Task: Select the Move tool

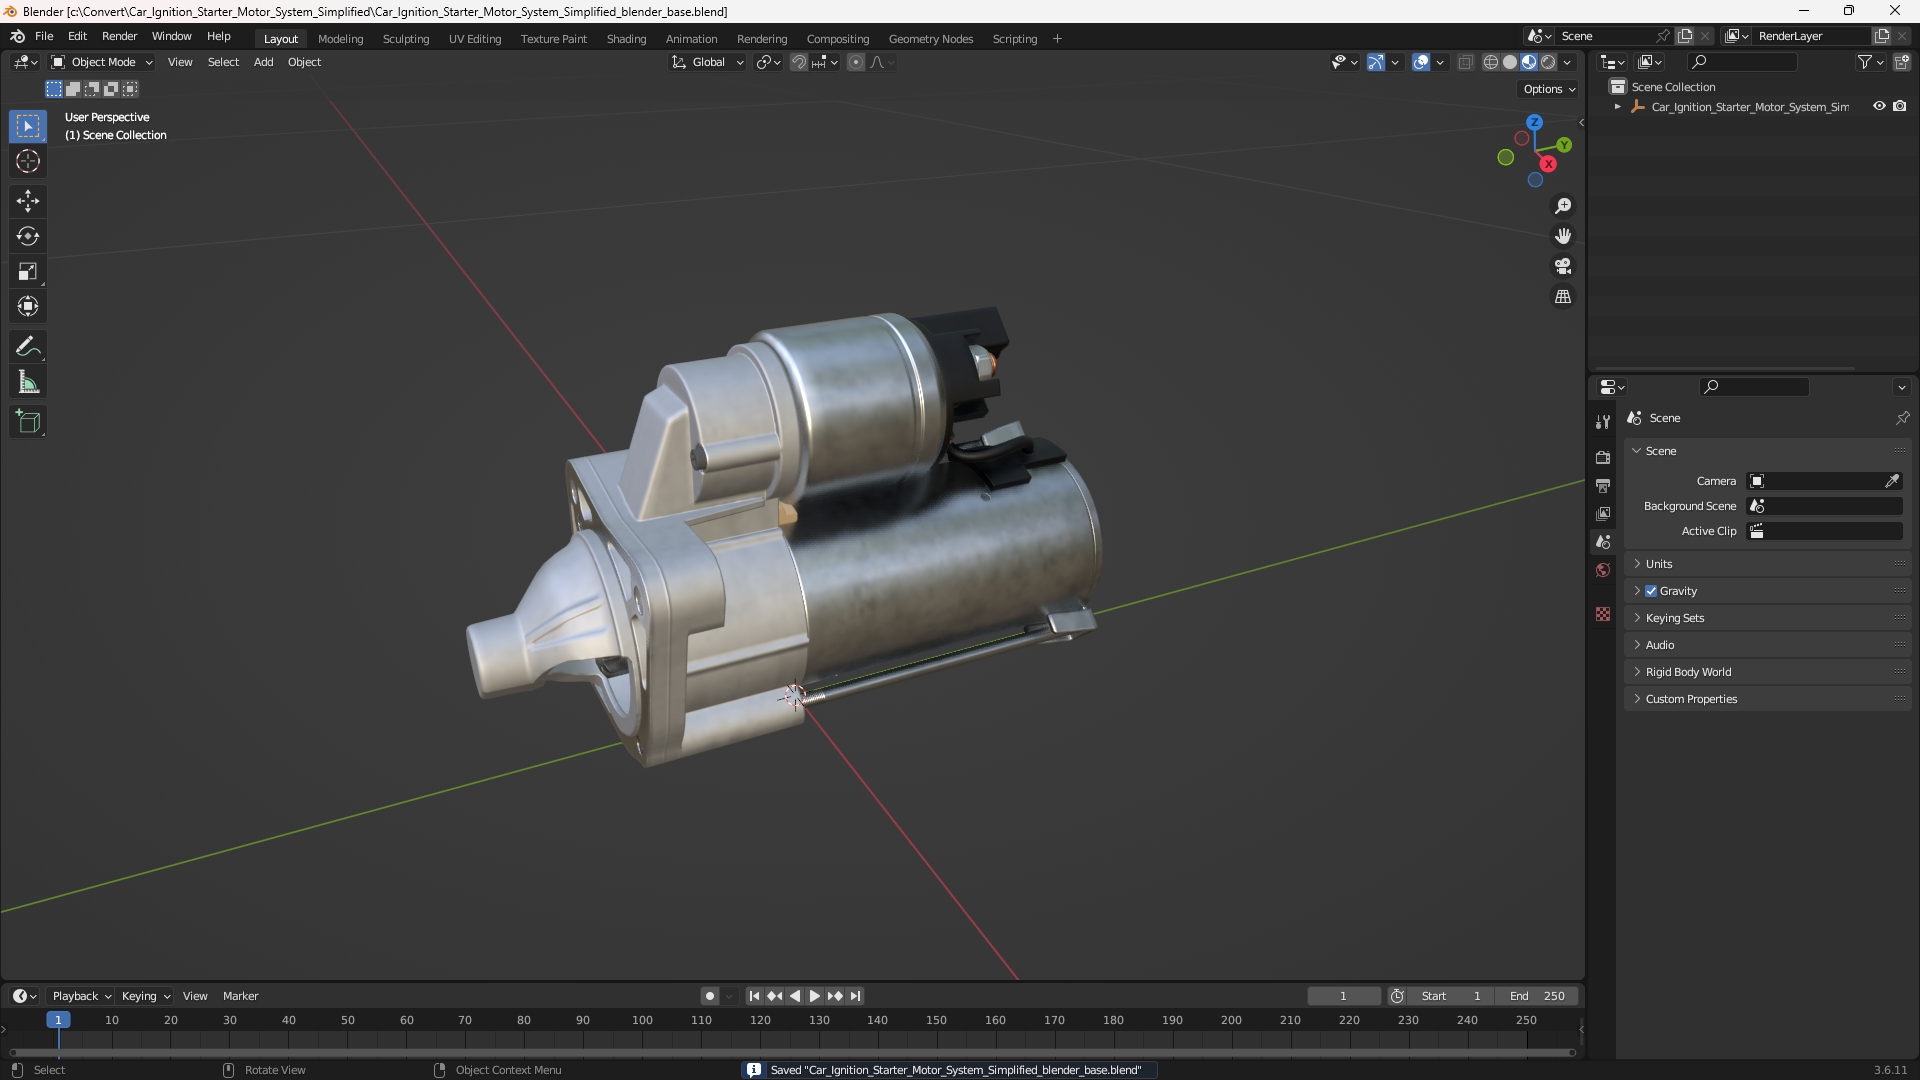Action: point(28,201)
